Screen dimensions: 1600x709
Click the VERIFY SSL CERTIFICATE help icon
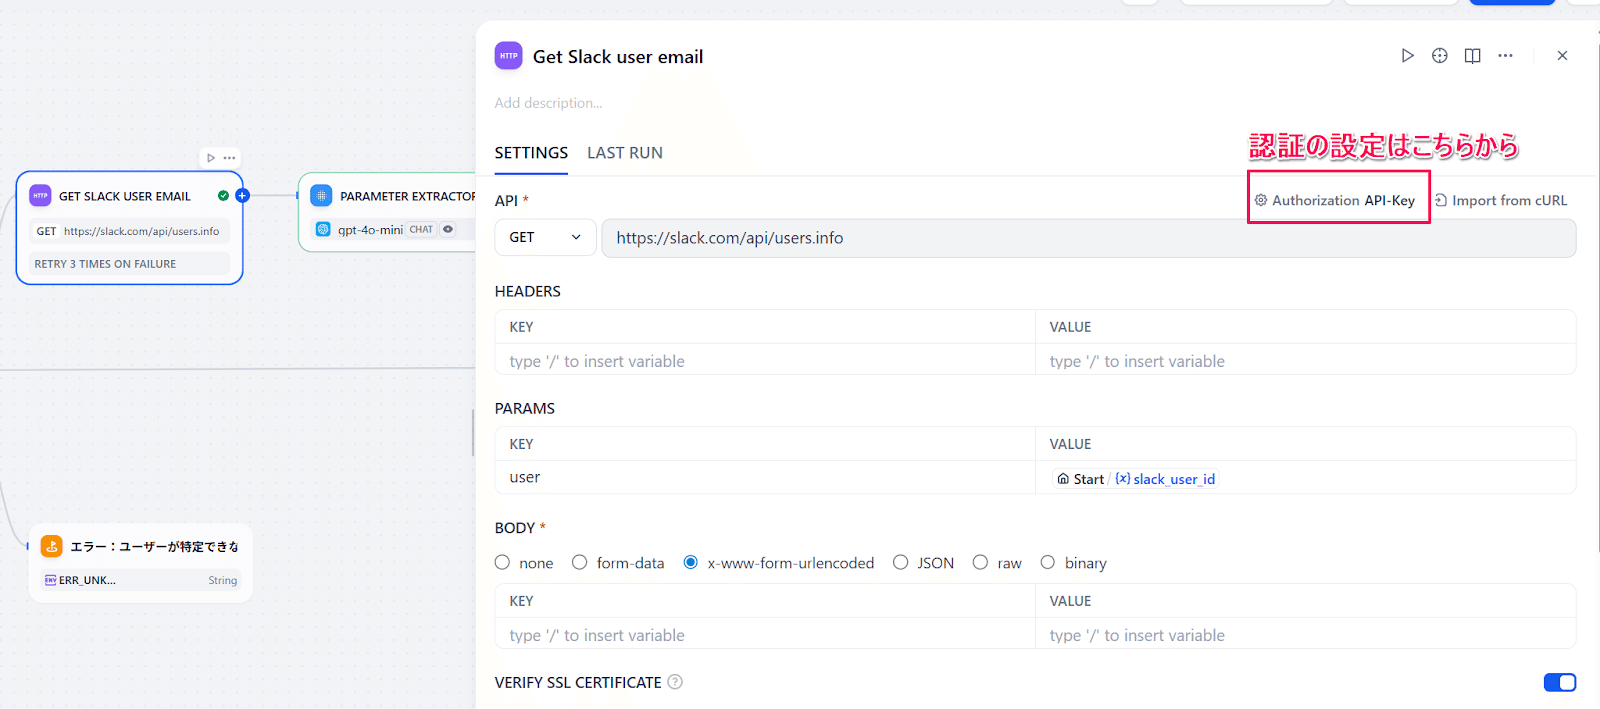(x=675, y=682)
